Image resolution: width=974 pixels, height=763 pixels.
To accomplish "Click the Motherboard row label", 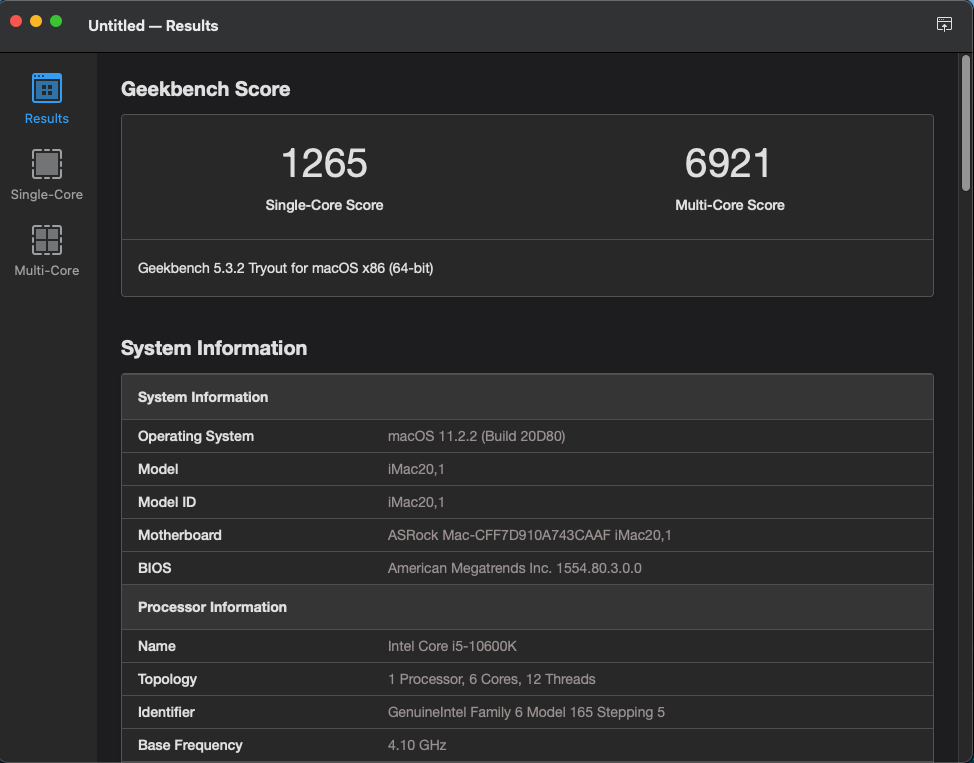I will click(x=180, y=535).
